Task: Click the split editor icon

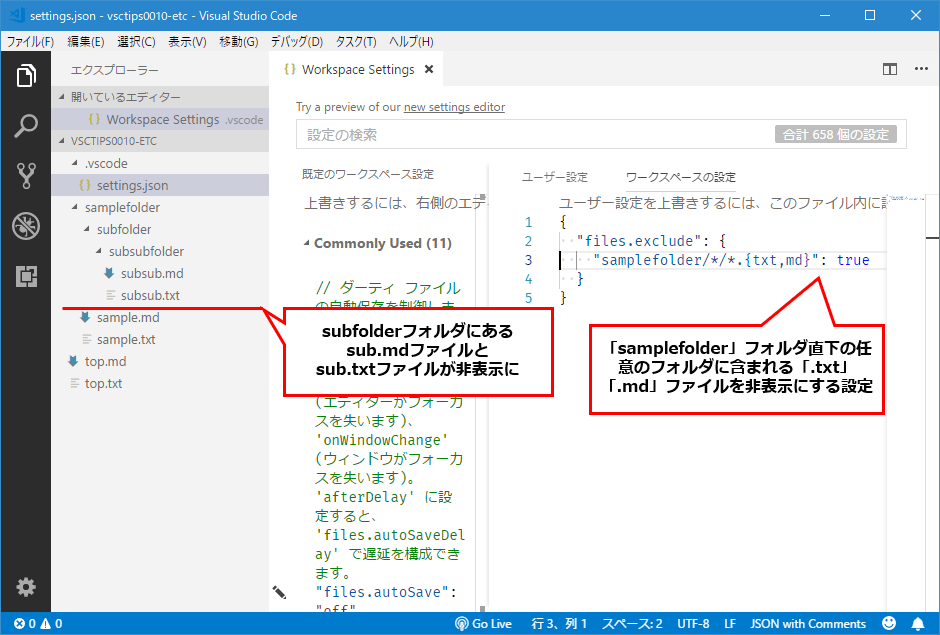Action: 890,70
